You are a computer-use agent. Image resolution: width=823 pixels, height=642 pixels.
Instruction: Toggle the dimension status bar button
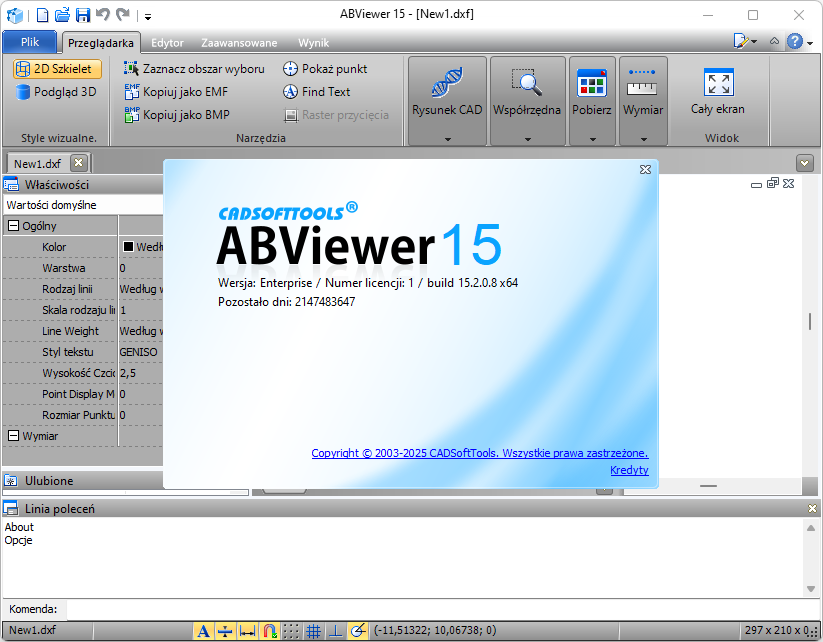tap(247, 630)
